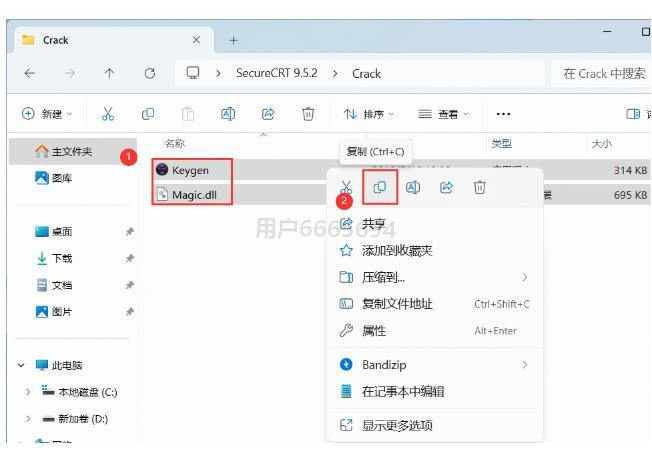The image size is (652, 456).
Task: Click the toolbar Copy icon
Action: (148, 113)
